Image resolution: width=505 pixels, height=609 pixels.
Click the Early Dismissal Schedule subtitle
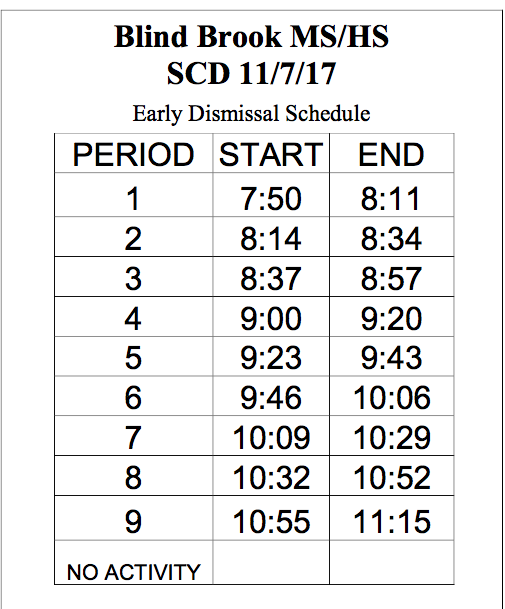[x=251, y=114]
